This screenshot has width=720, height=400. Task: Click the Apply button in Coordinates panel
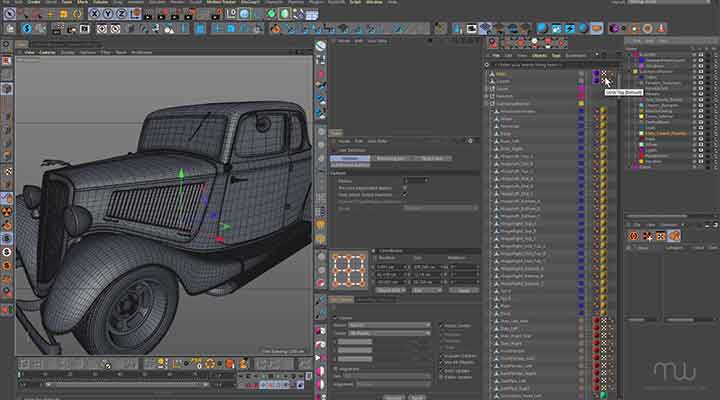point(464,291)
